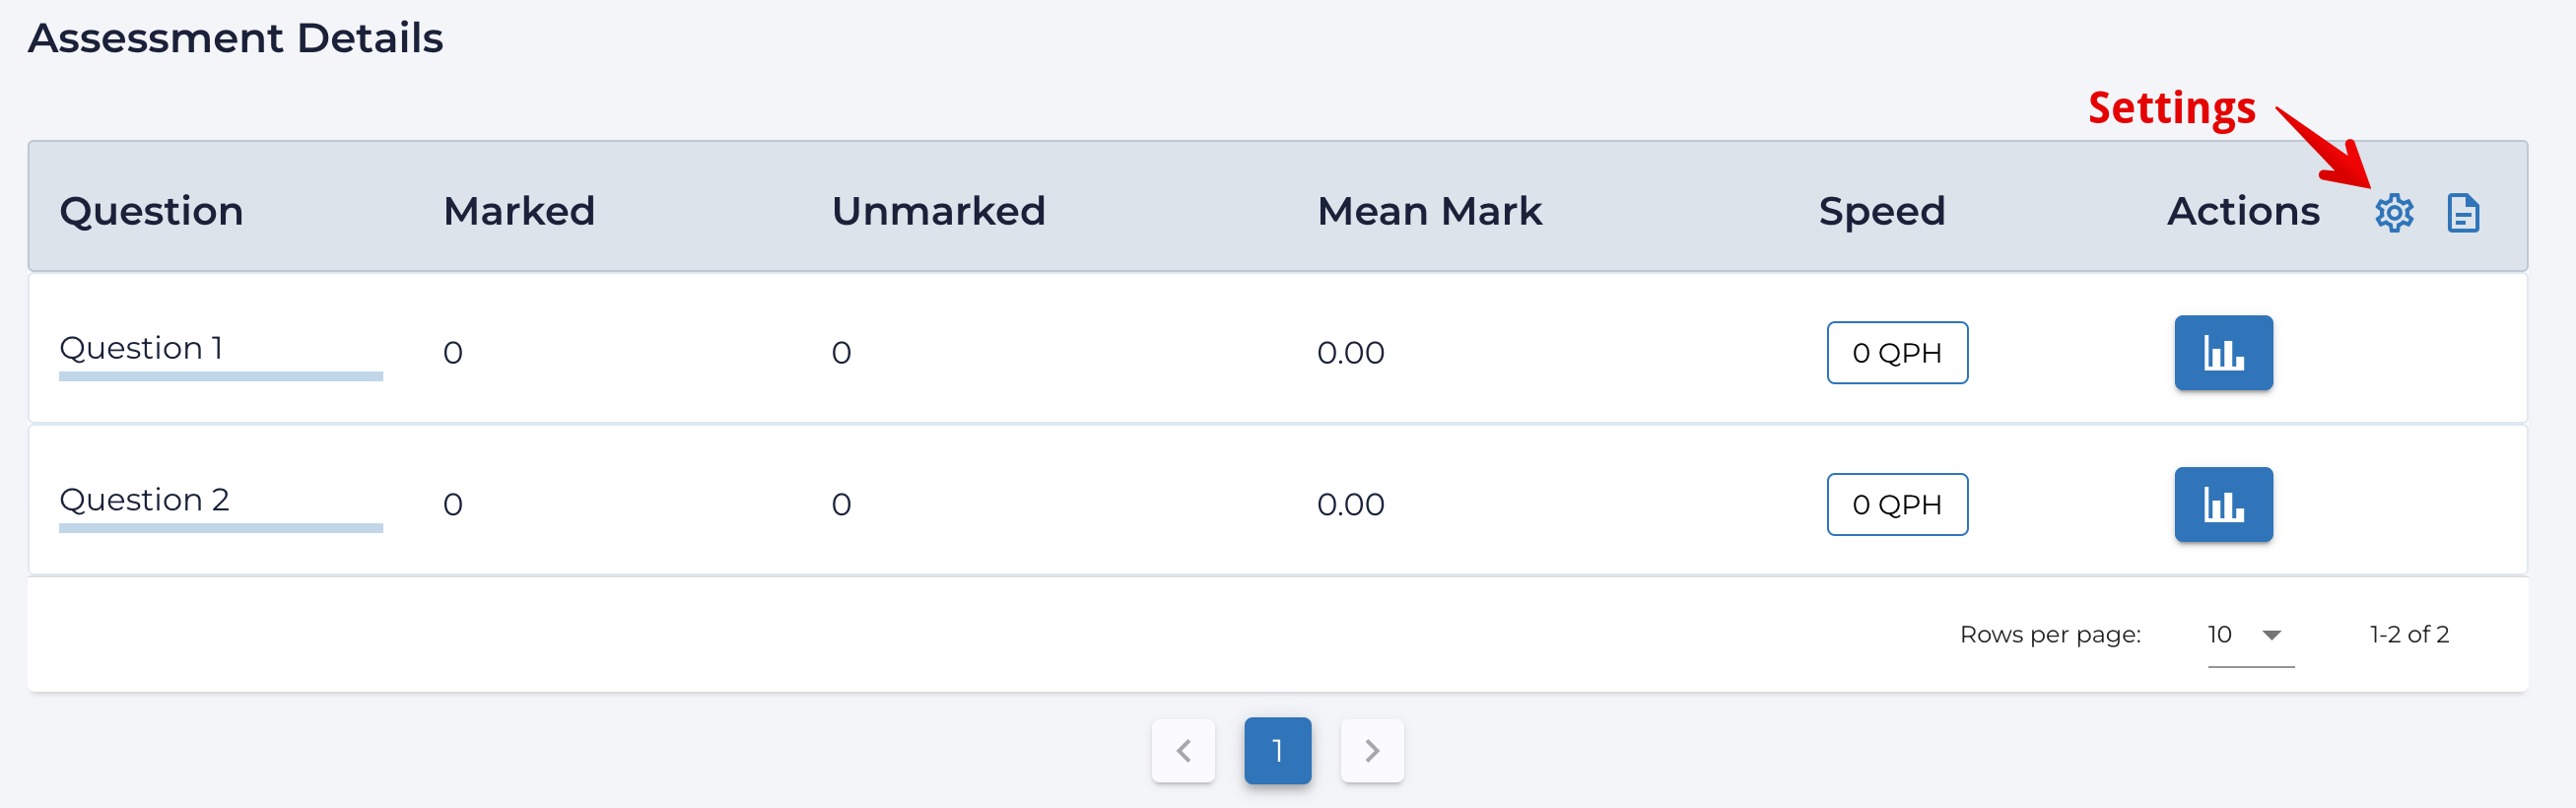Open statistics chart for Question 2
The height and width of the screenshot is (808, 2576).
tap(2223, 504)
